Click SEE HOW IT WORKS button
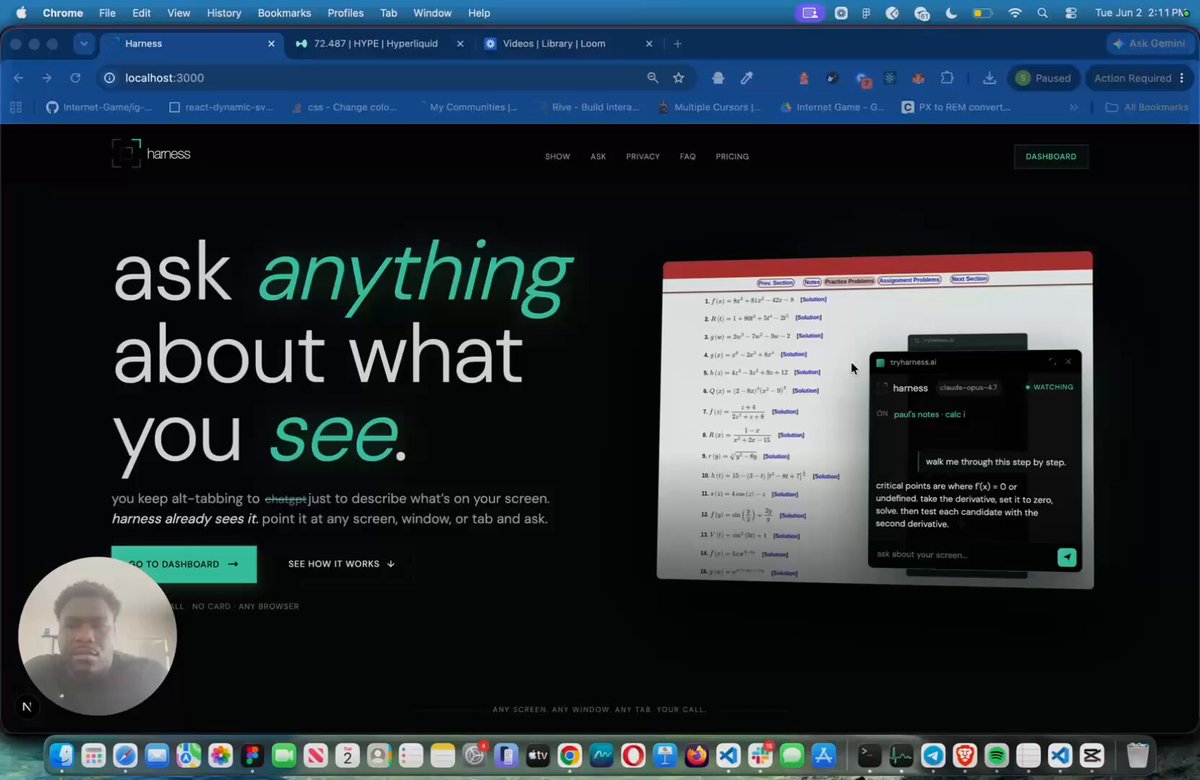Screen dimensions: 1200x780 point(341,564)
